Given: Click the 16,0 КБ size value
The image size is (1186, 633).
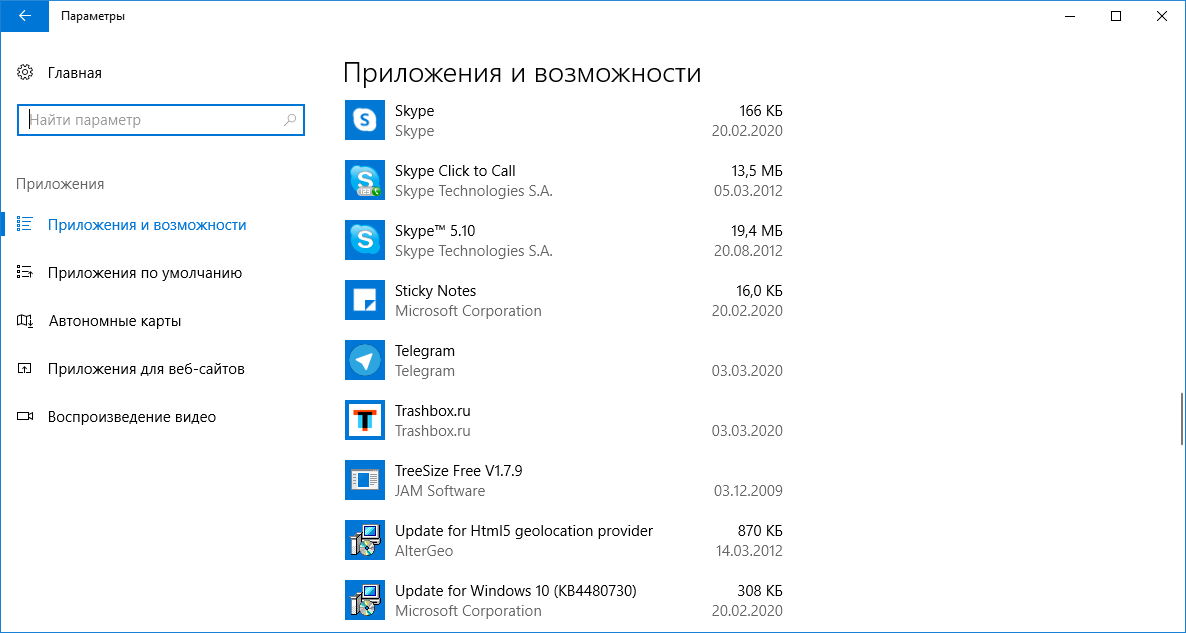Looking at the screenshot, I should click(x=759, y=290).
